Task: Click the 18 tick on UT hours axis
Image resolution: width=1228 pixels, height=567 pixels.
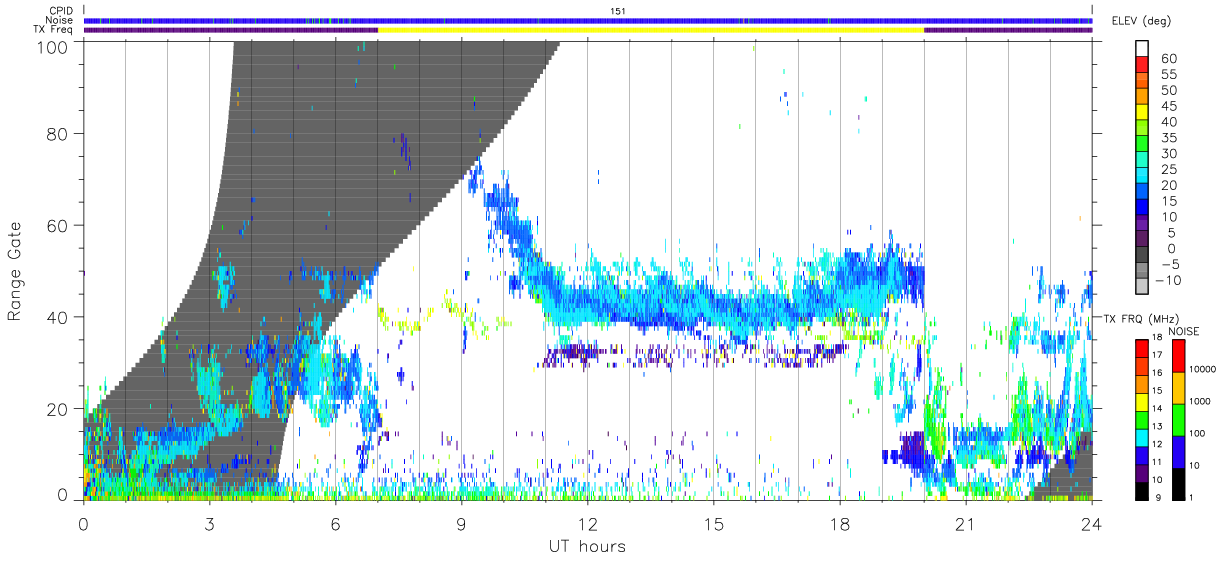Action: pos(840,525)
